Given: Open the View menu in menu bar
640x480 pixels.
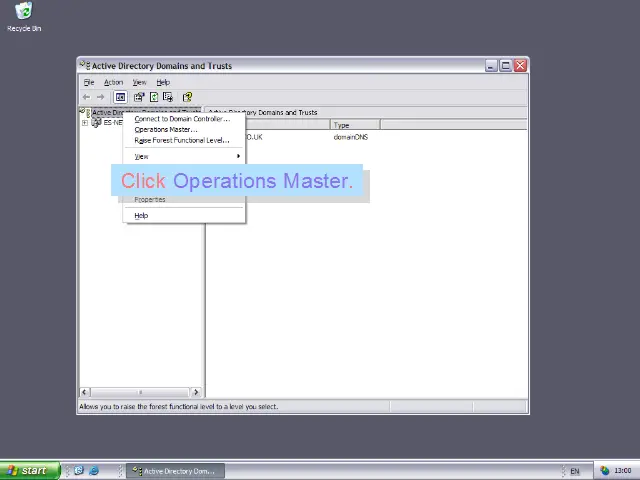Looking at the screenshot, I should (139, 82).
